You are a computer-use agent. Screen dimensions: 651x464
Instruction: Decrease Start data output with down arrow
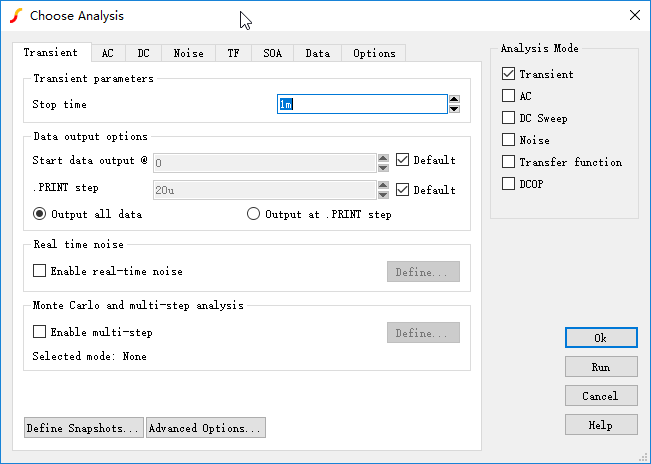383,168
